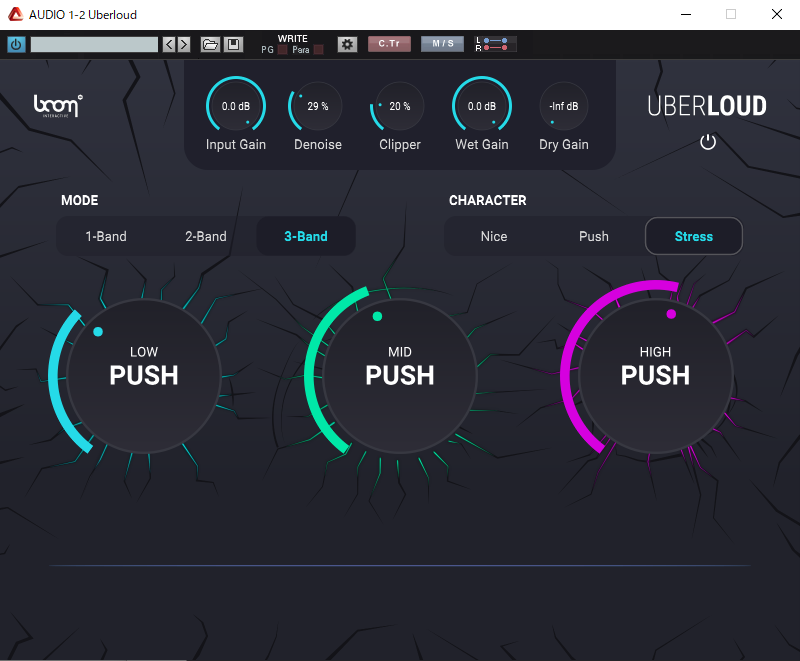This screenshot has height=661, width=800.
Task: Choose the Push character
Action: [594, 236]
